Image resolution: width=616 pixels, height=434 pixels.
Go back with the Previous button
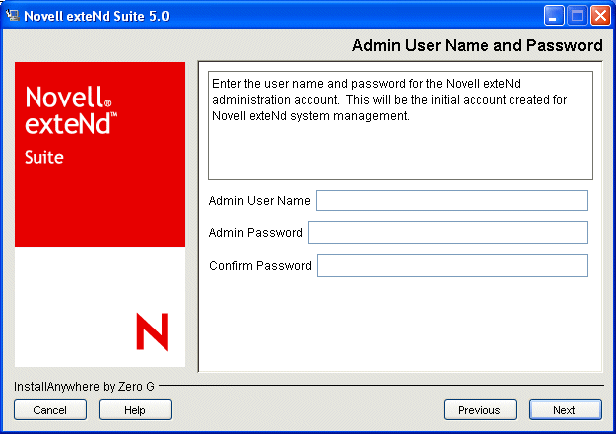[480, 410]
